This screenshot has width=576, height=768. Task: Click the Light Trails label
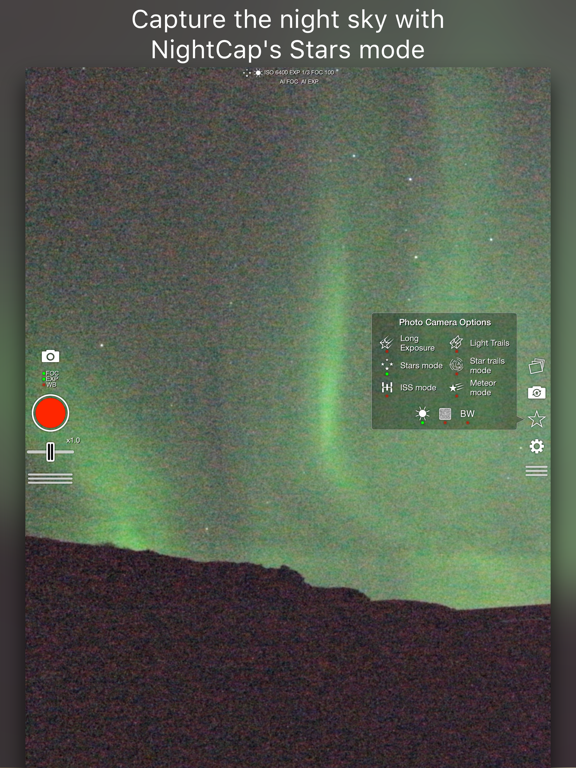489,343
